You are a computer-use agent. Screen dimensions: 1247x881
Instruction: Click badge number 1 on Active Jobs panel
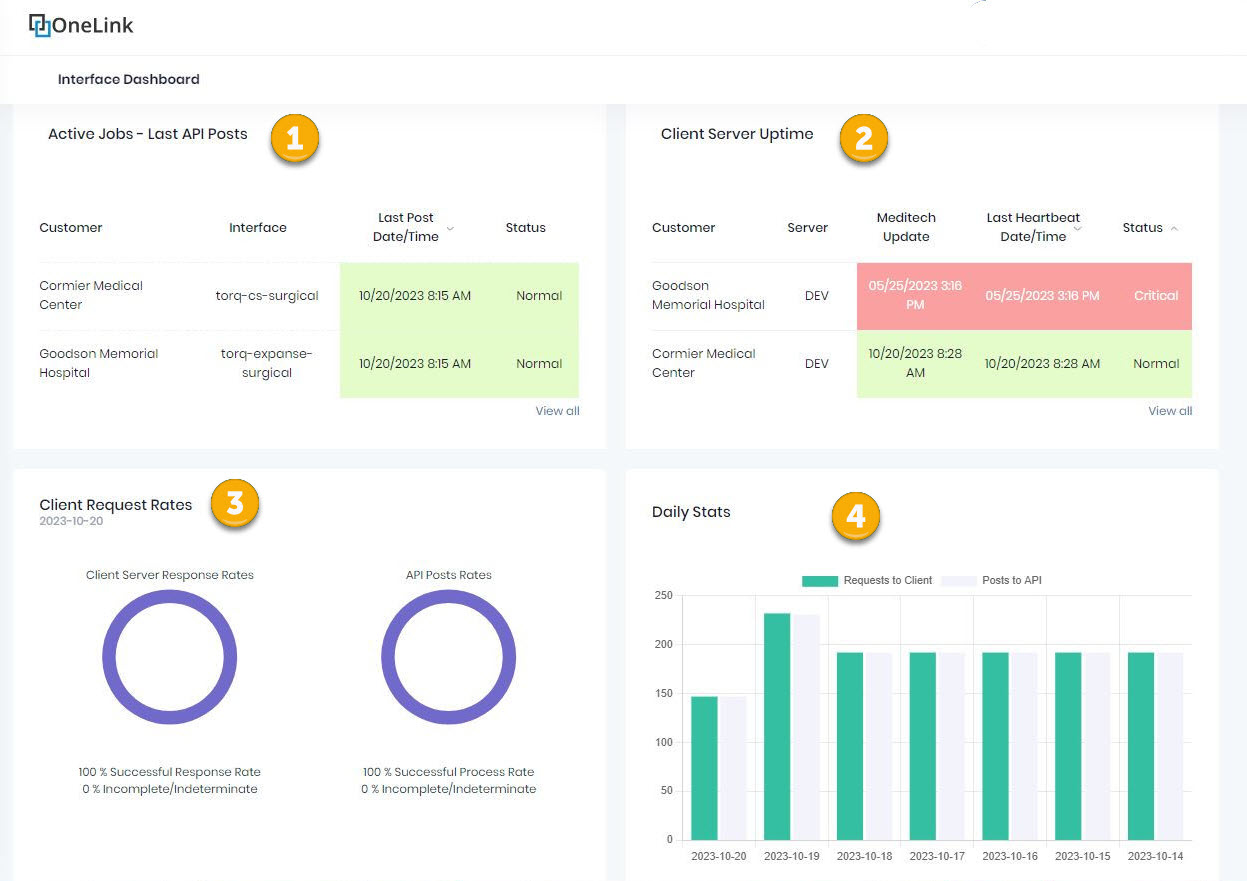click(x=294, y=139)
